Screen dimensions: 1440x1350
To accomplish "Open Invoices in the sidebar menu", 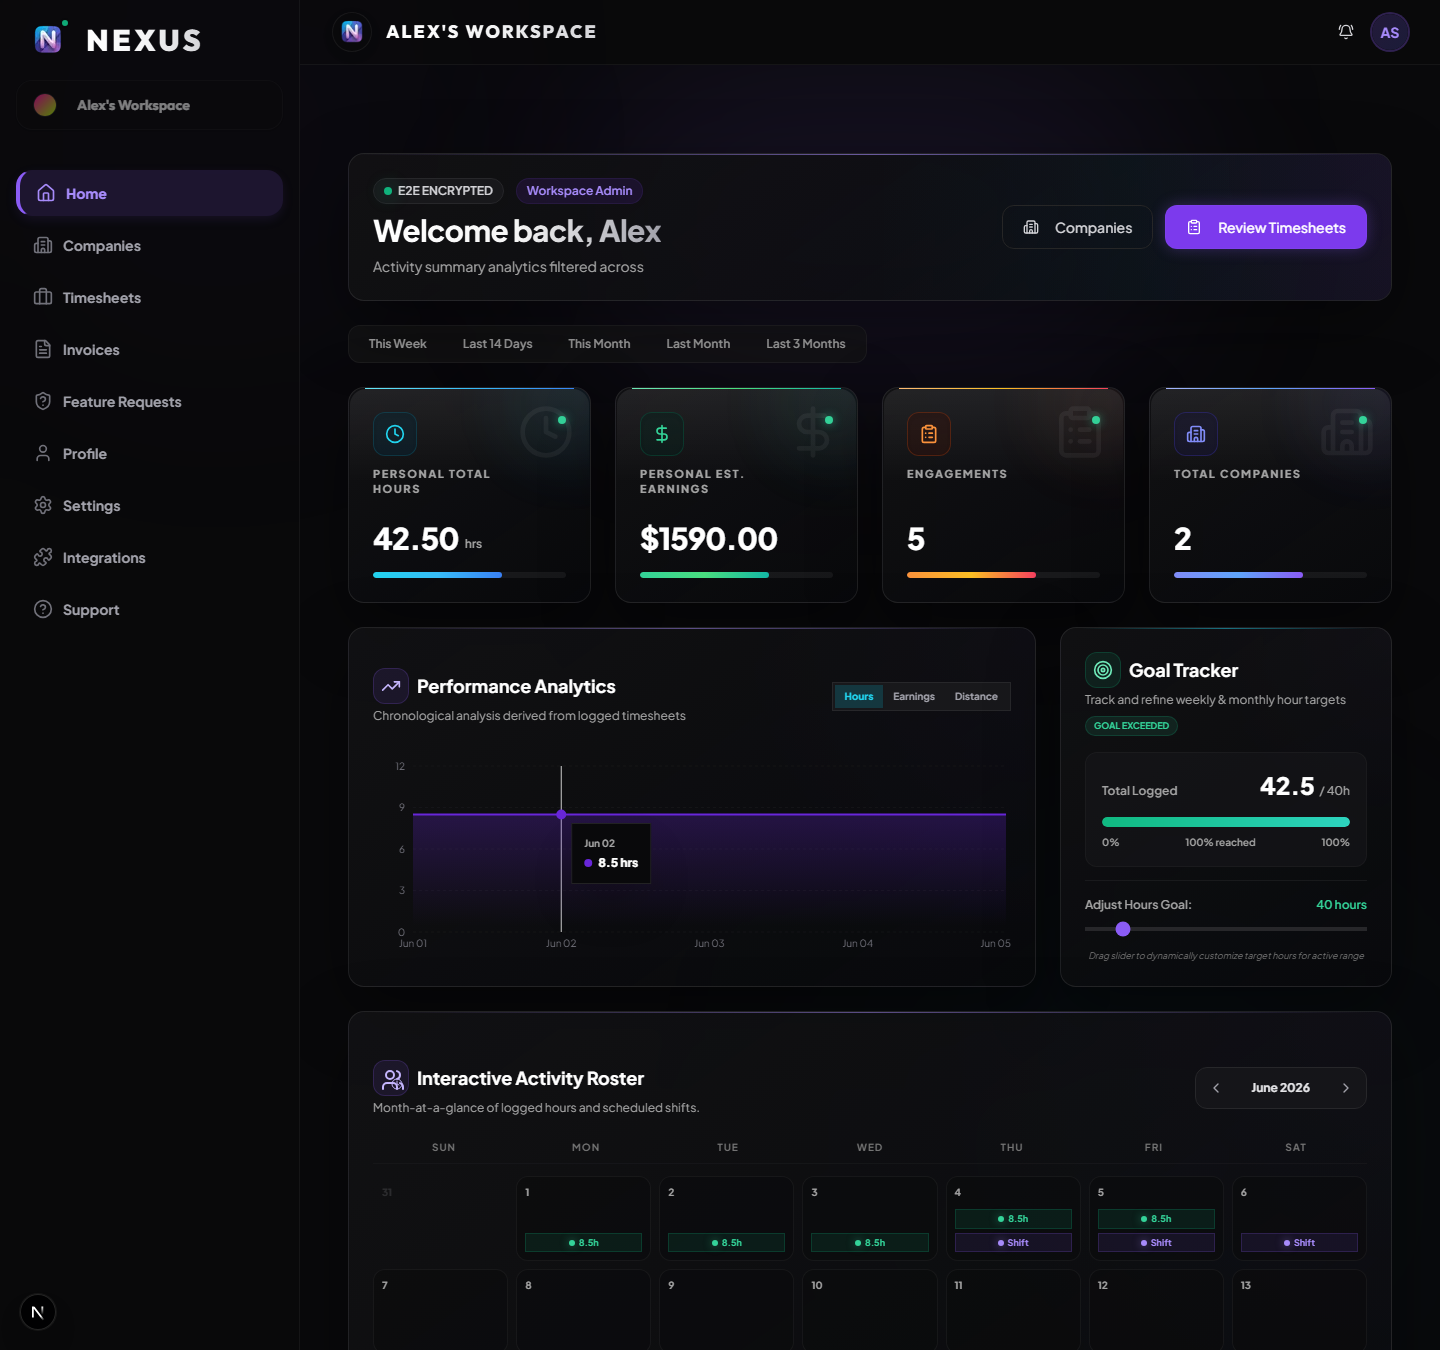I will point(150,349).
